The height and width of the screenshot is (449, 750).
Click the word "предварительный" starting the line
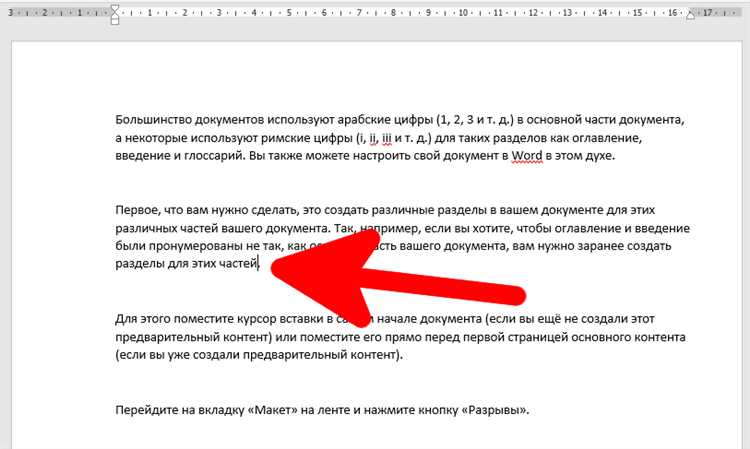pos(167,337)
